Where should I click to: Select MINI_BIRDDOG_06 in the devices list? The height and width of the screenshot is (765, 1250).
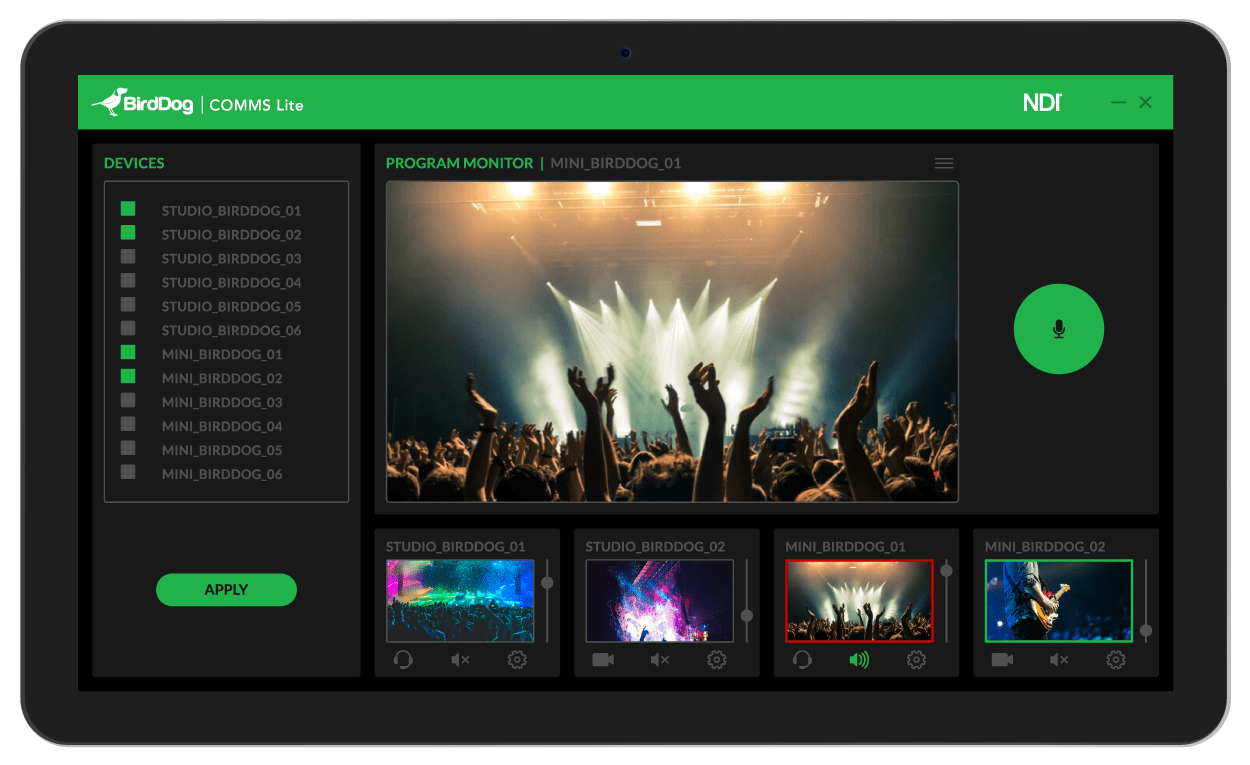pyautogui.click(x=222, y=474)
